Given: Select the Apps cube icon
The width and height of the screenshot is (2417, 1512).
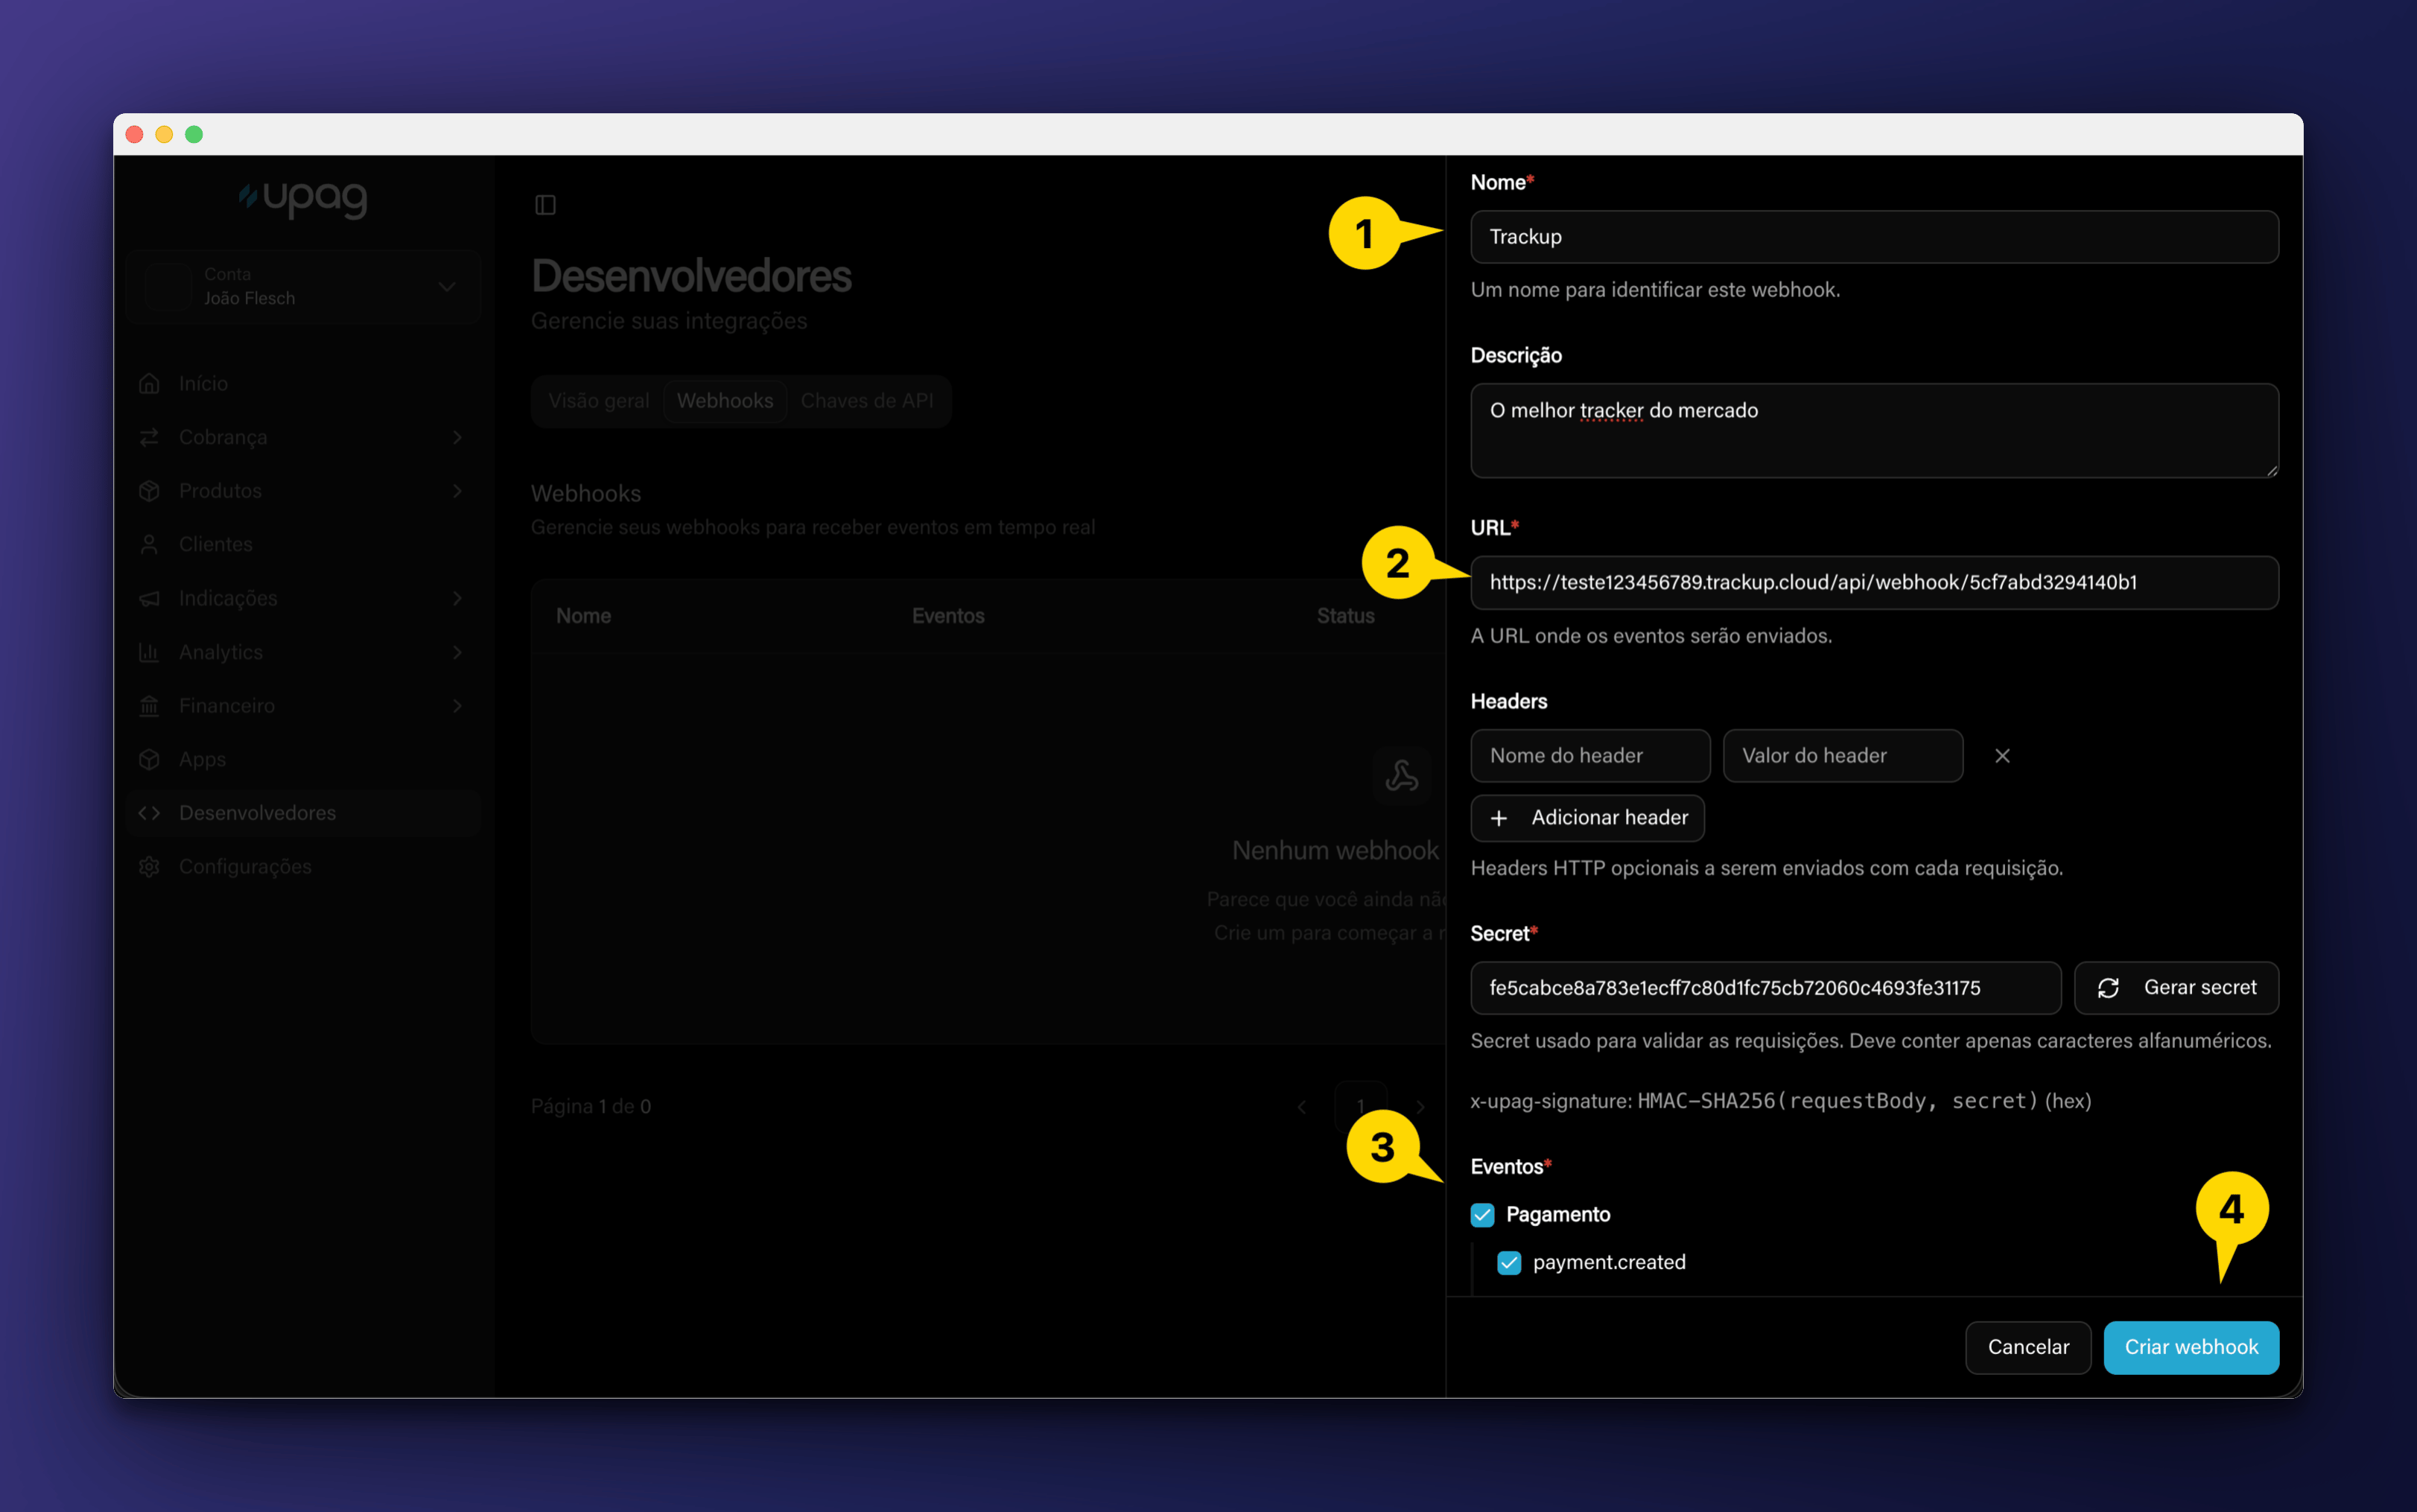Looking at the screenshot, I should [x=149, y=759].
